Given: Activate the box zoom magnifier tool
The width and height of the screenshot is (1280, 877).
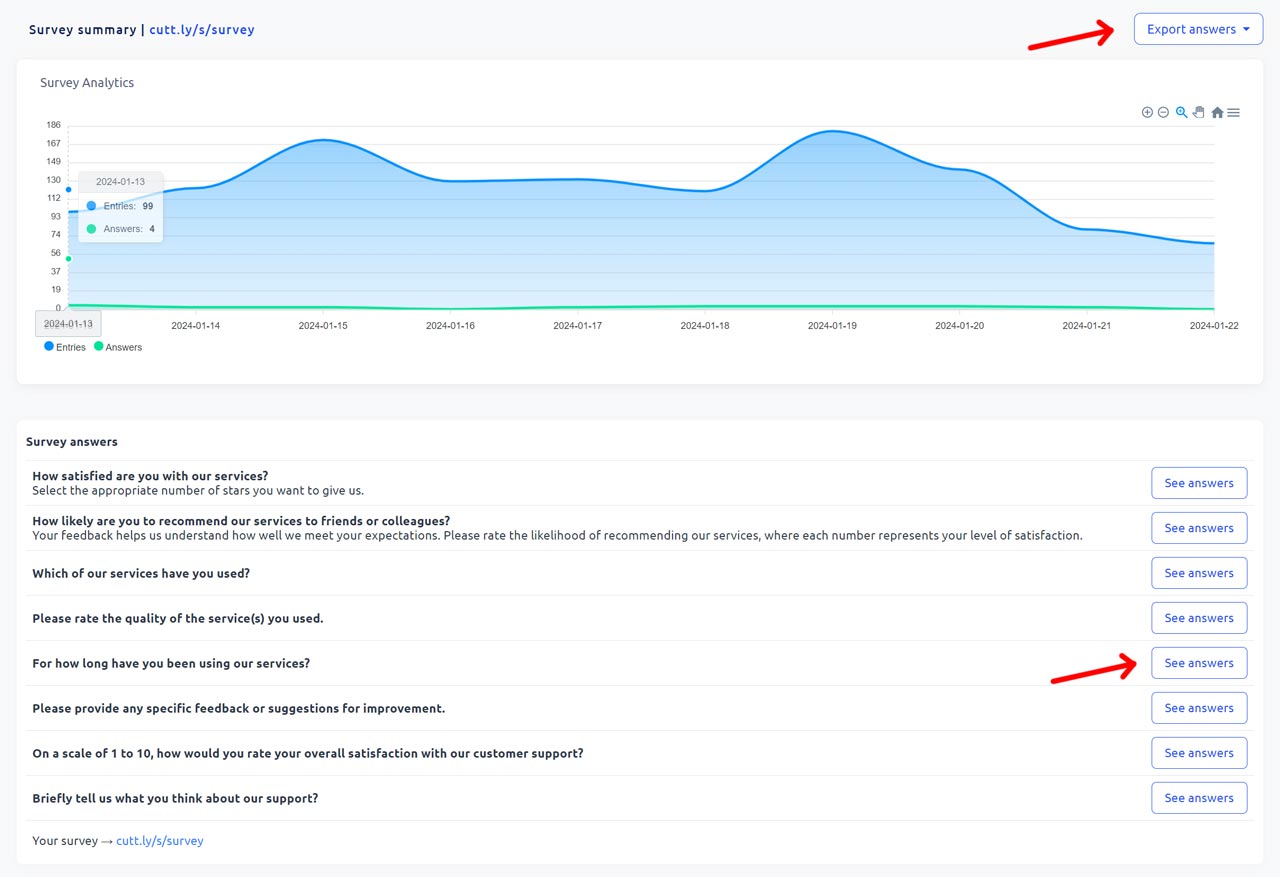Looking at the screenshot, I should (1181, 112).
